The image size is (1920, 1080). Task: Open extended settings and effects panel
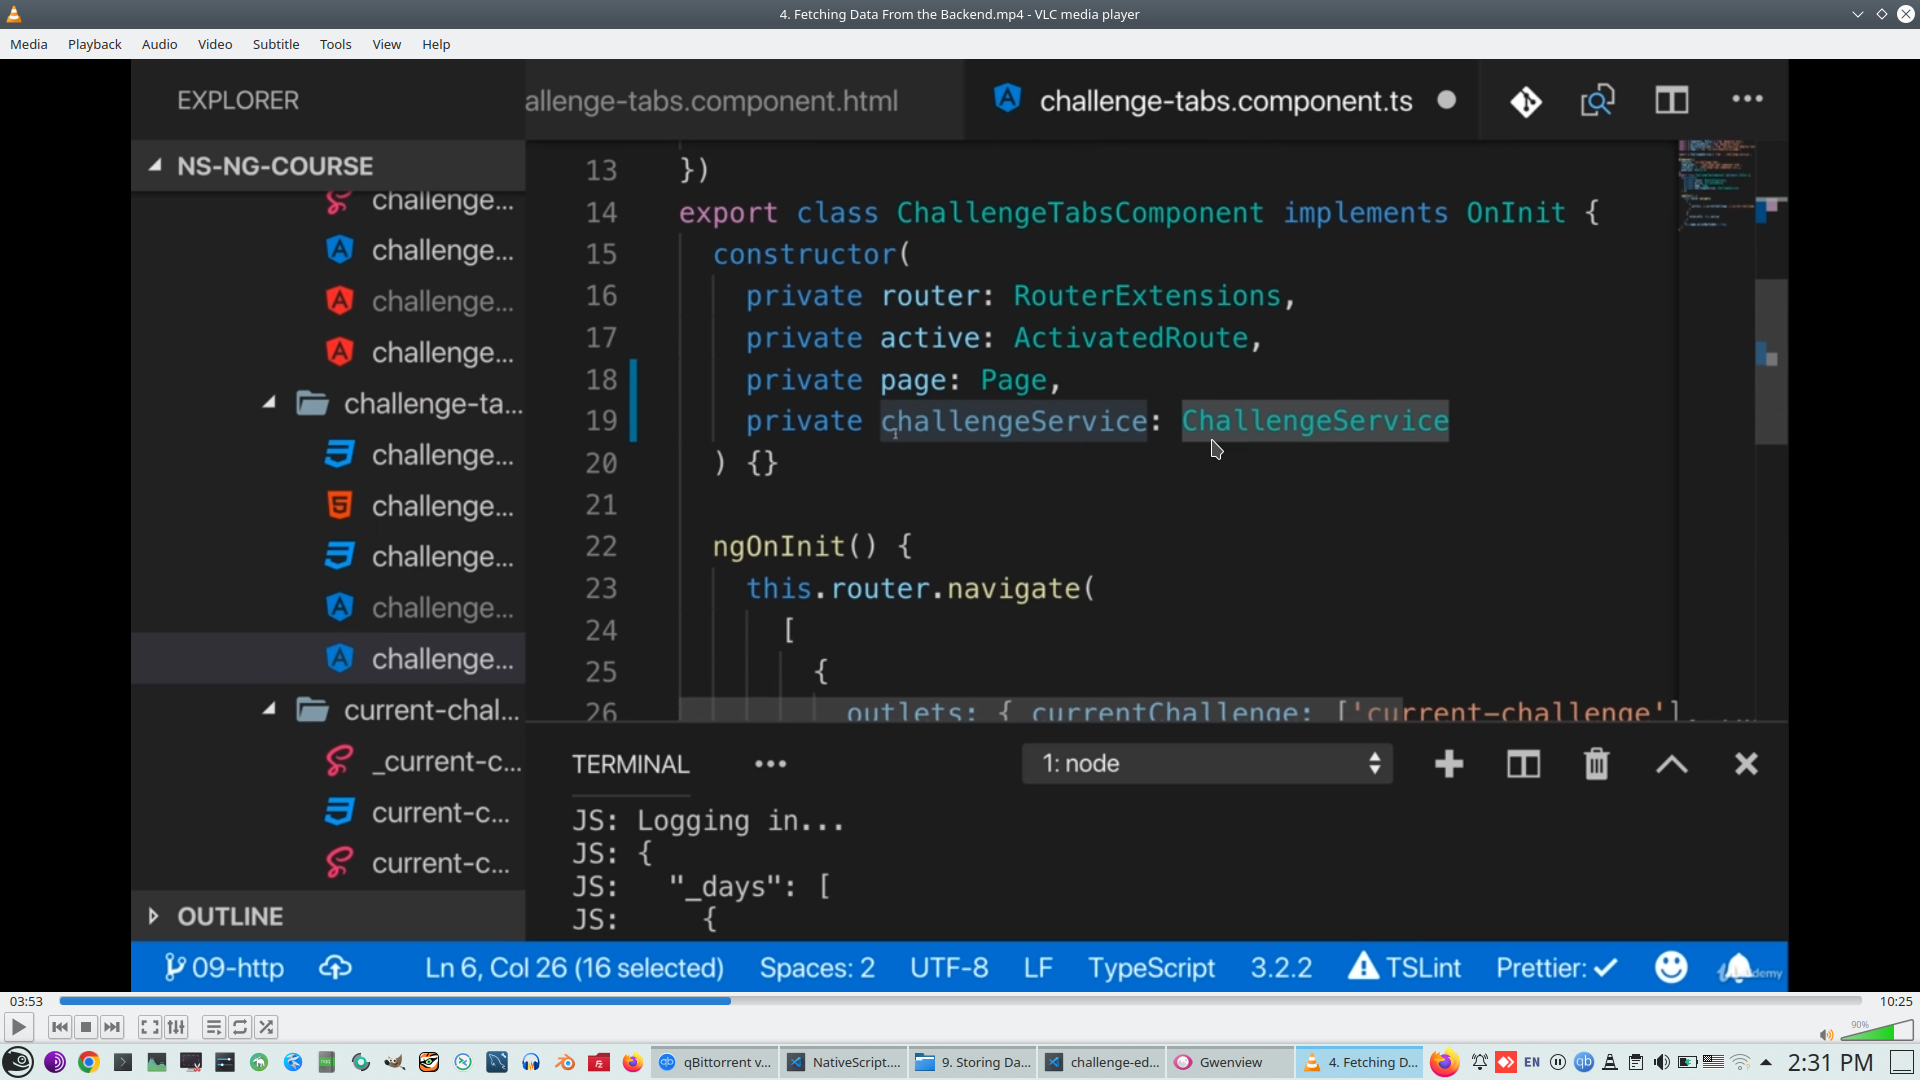(176, 1027)
